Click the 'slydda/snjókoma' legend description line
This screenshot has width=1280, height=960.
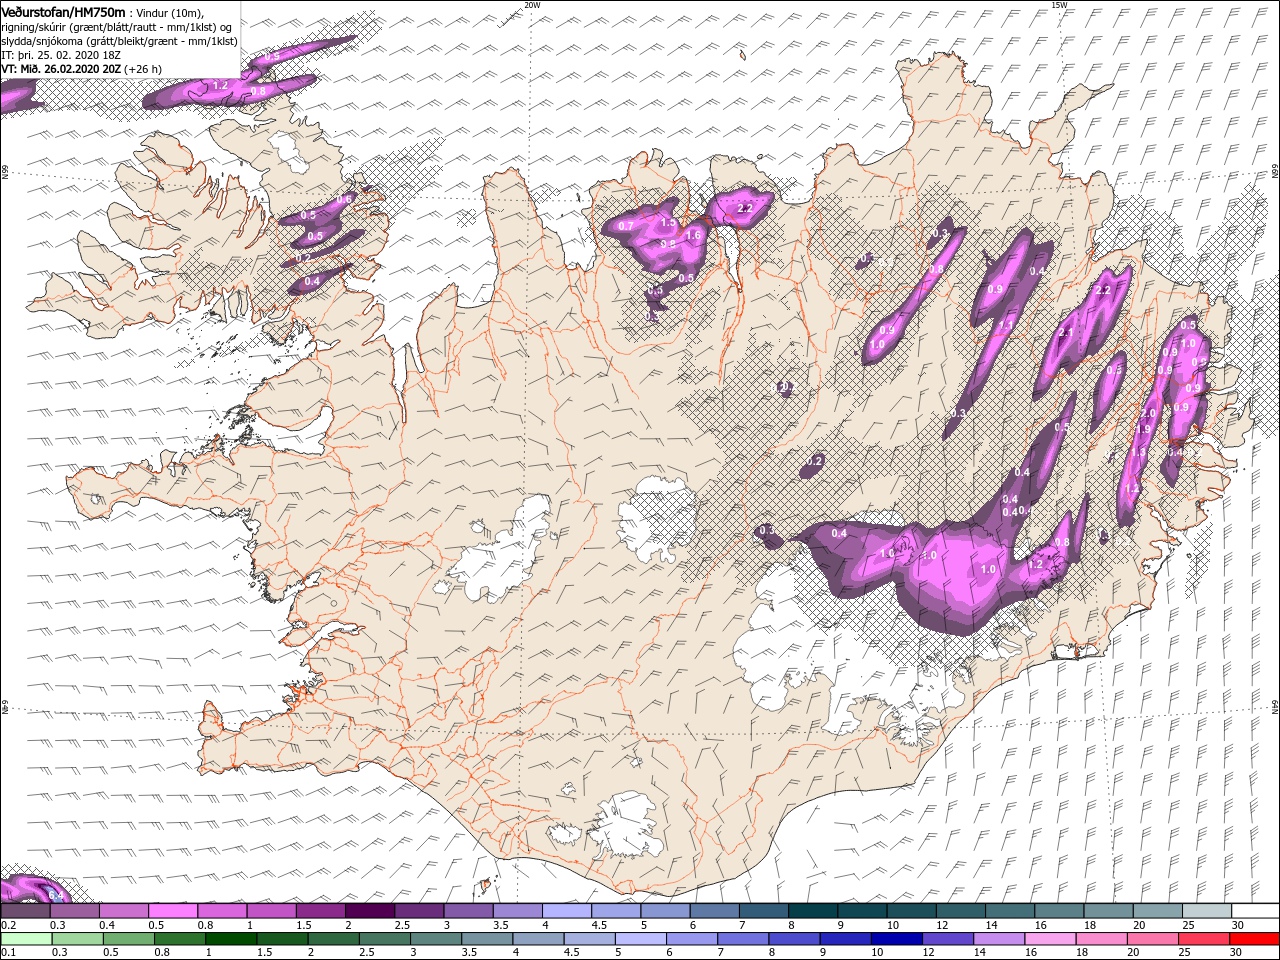click(119, 41)
